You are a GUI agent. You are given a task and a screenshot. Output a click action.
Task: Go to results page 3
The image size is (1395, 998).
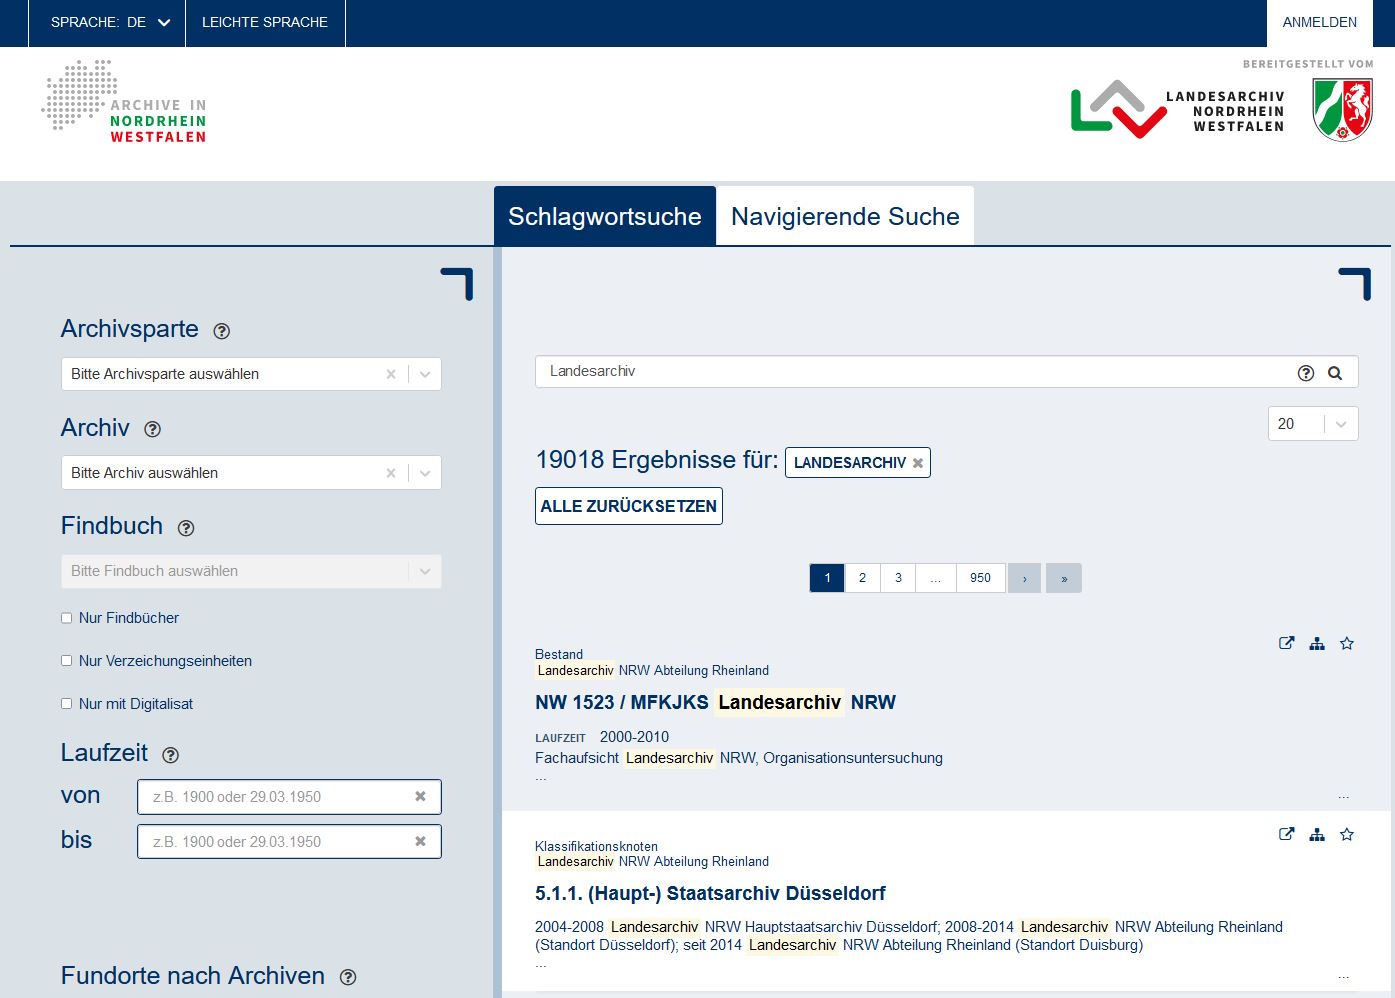[898, 578]
